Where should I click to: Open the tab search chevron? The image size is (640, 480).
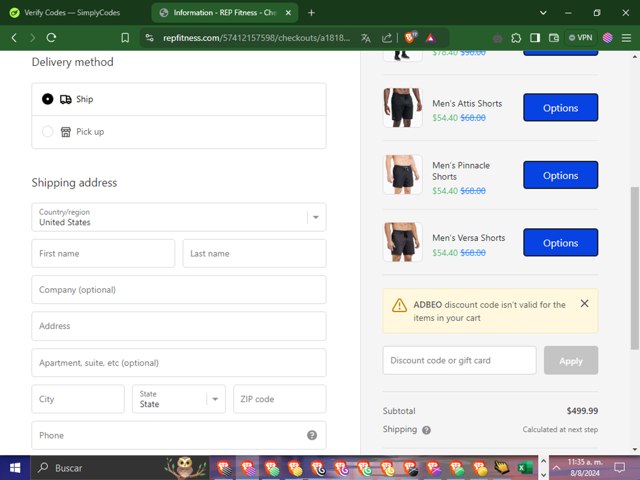pyautogui.click(x=543, y=13)
